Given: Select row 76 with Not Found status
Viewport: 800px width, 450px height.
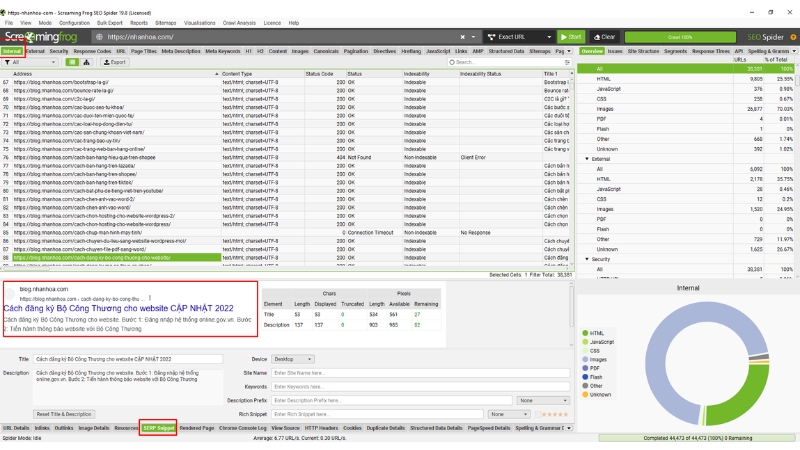Looking at the screenshot, I should point(287,158).
